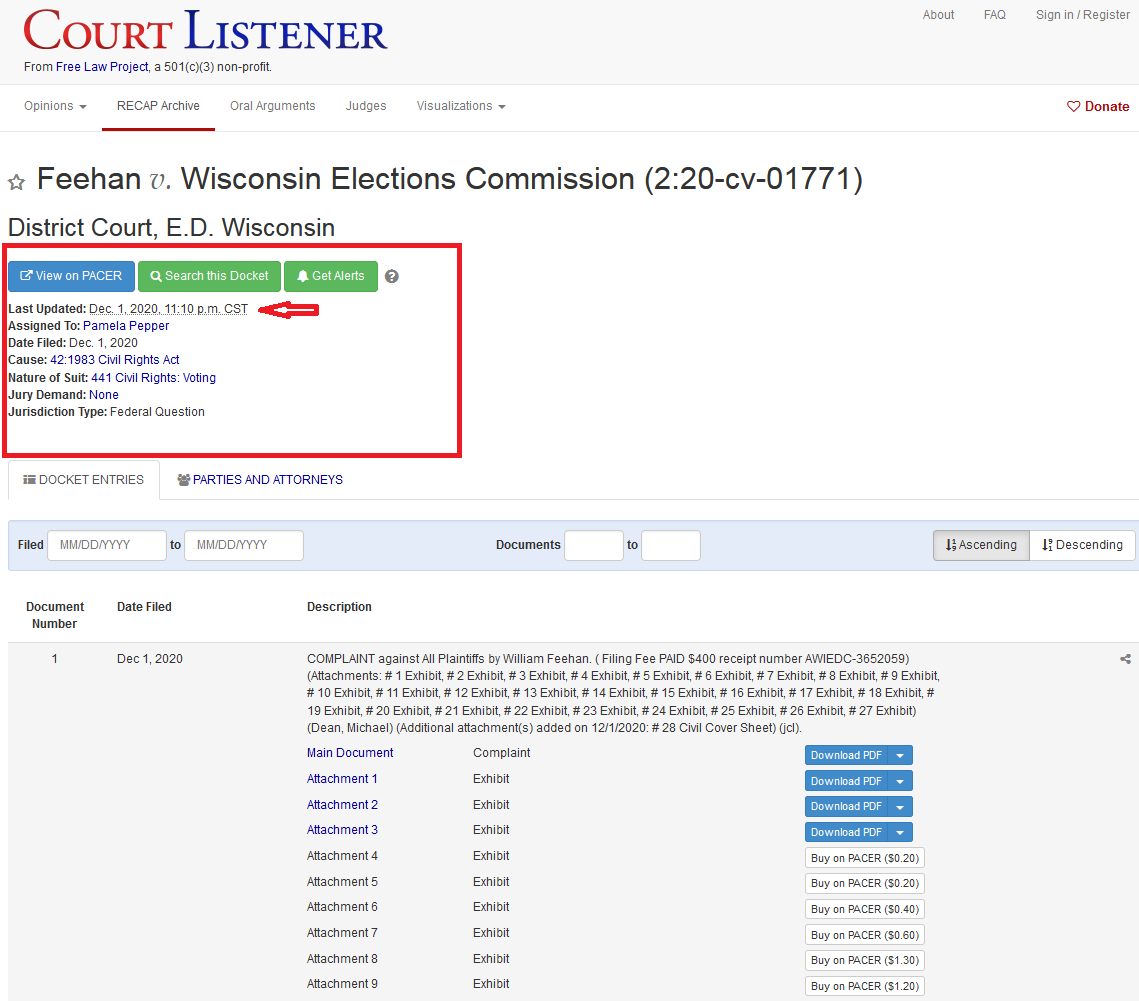Switch to Parties and Attorneys tab

pyautogui.click(x=260, y=479)
